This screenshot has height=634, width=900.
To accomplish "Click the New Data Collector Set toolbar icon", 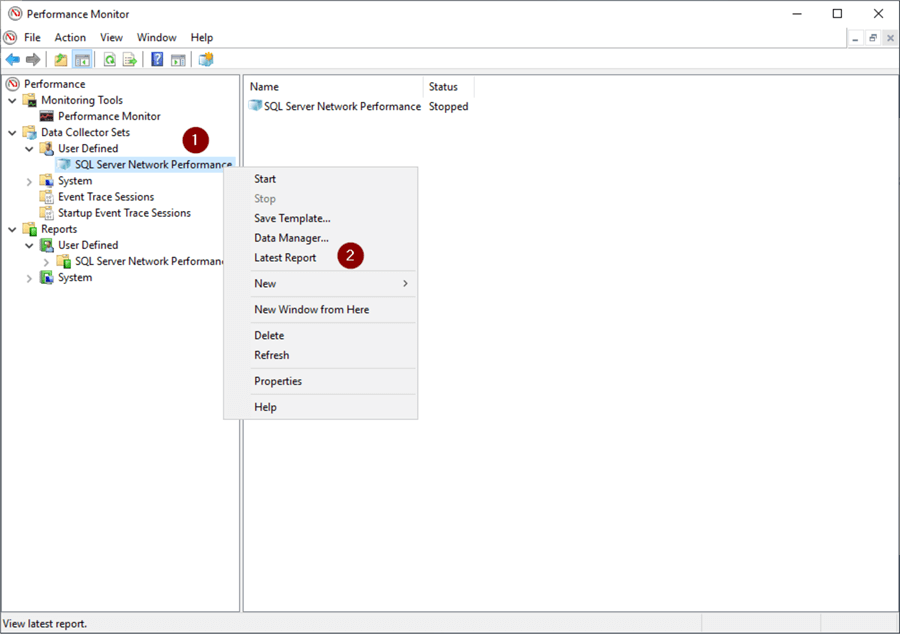I will [x=206, y=60].
